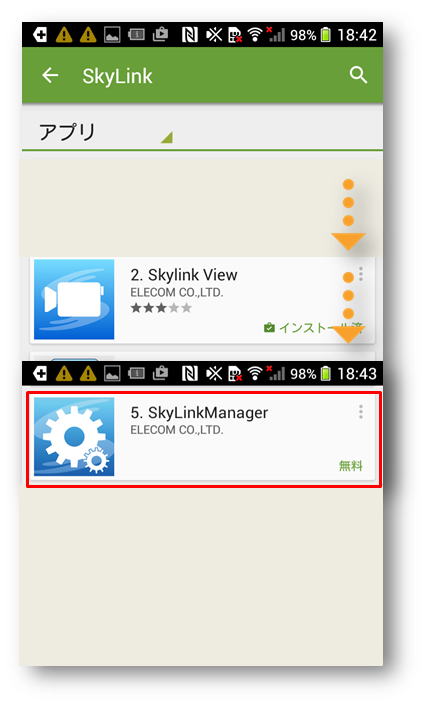Image resolution: width=427 pixels, height=705 pixels.
Task: Tap ELECOM CO.,LTD. under SkyLinkManager
Action: (176, 430)
